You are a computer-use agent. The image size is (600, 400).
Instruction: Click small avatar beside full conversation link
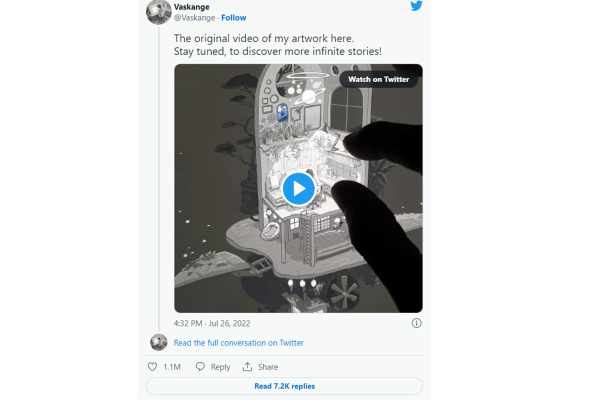tap(158, 342)
